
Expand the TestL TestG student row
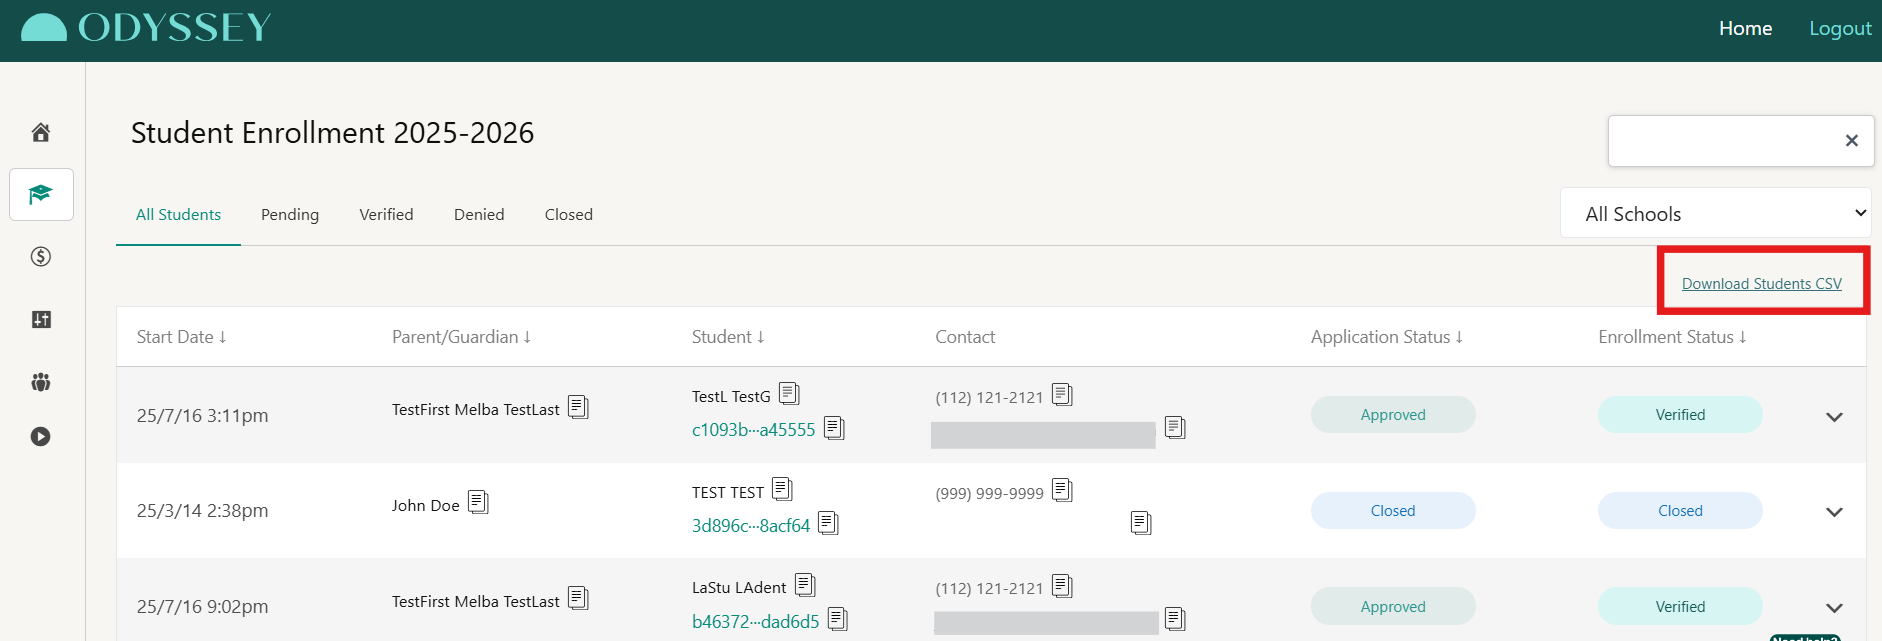tap(1834, 416)
